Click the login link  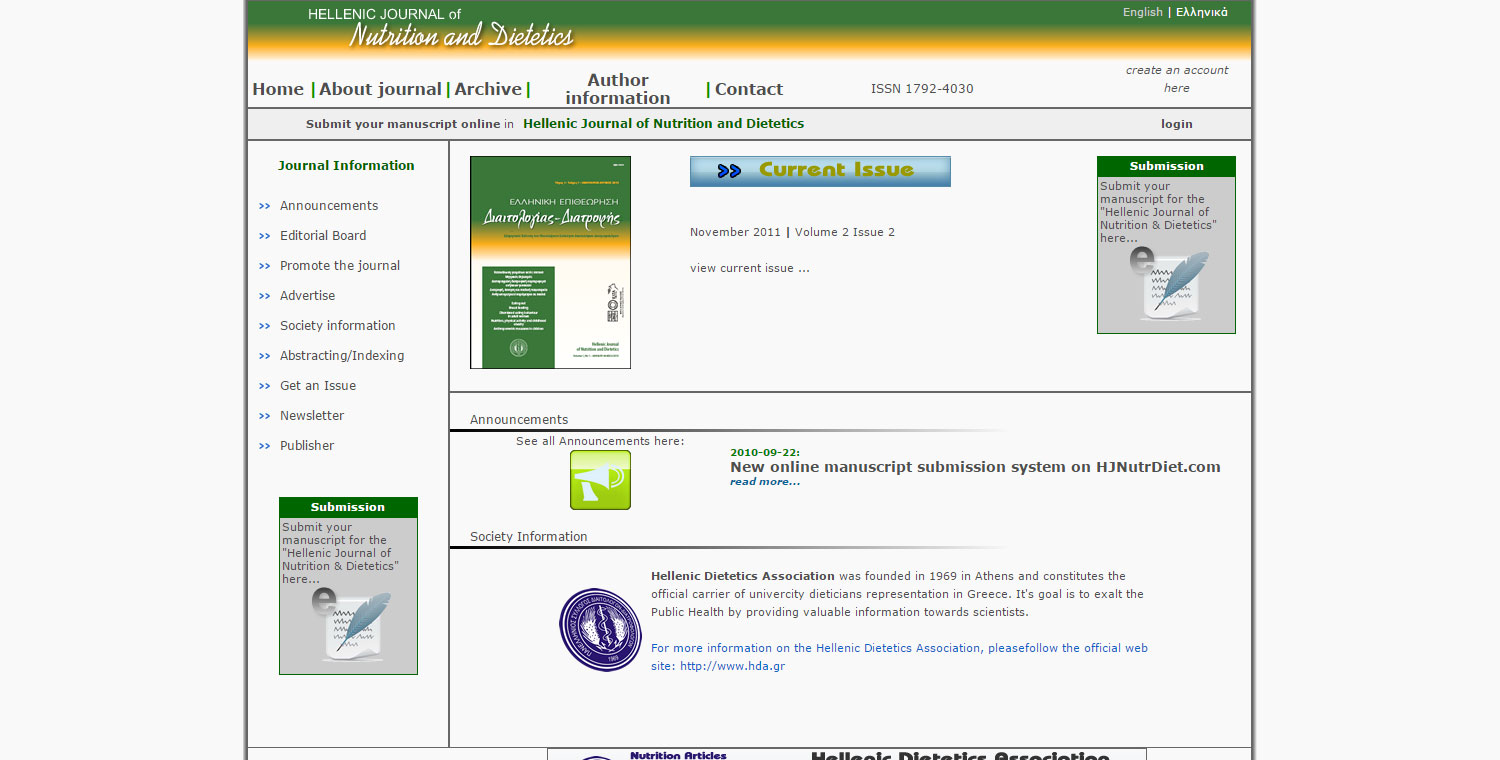[x=1177, y=124]
